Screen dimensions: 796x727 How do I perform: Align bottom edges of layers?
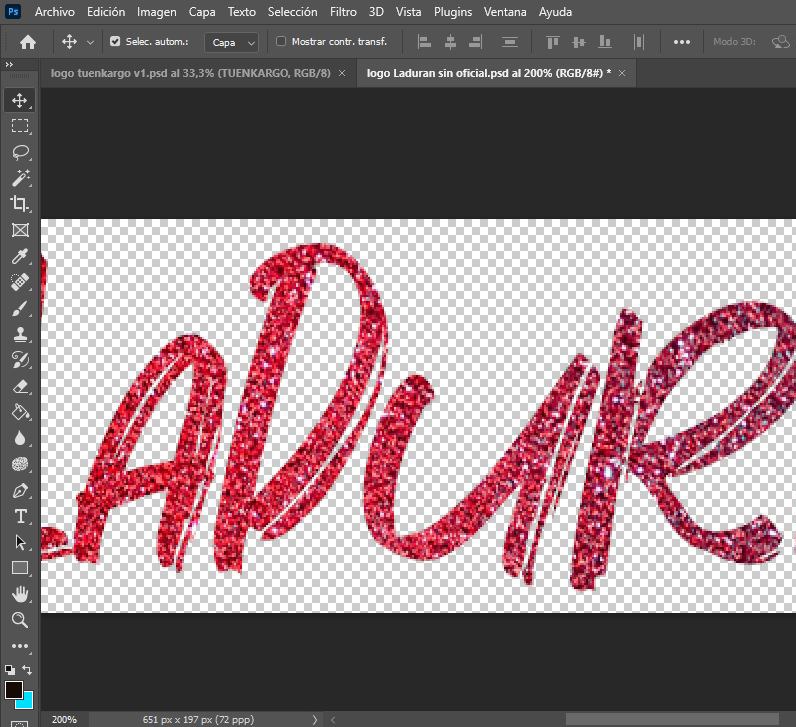pos(604,42)
